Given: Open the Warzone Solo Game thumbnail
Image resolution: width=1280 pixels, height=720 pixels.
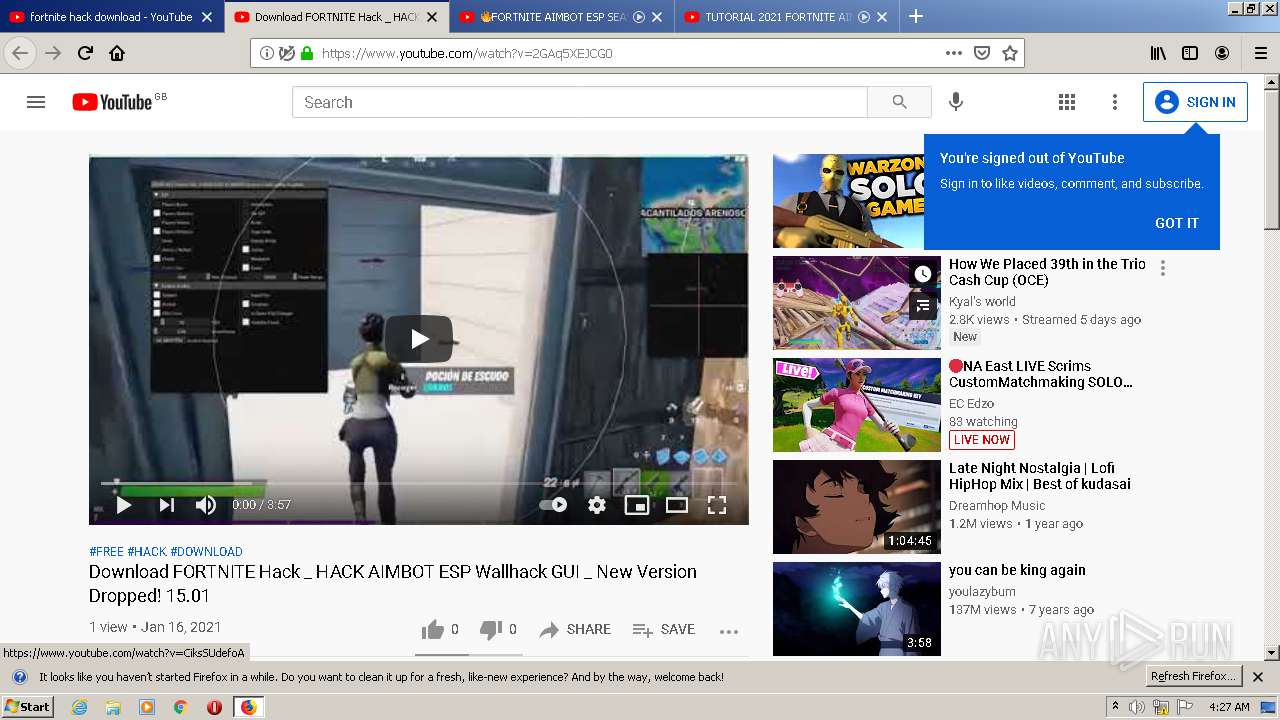Looking at the screenshot, I should [x=848, y=201].
